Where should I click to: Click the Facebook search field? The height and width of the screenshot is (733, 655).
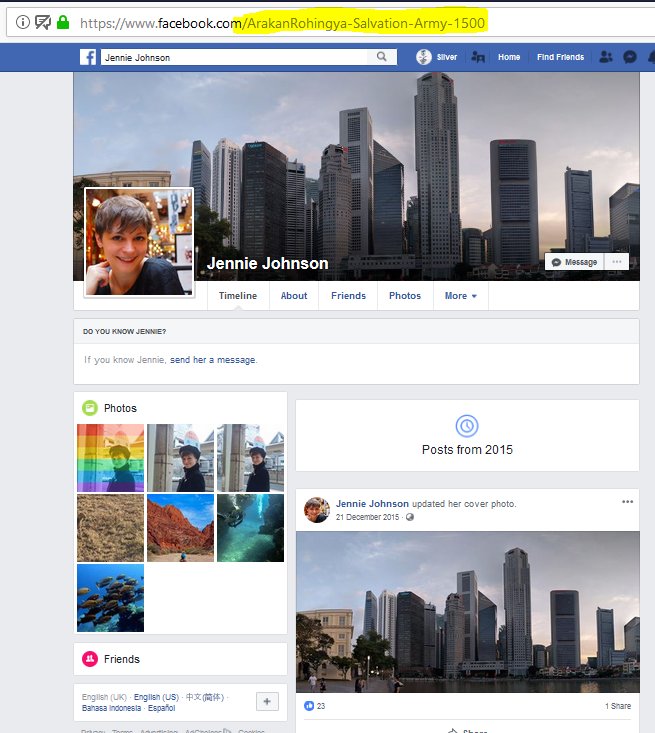[234, 57]
